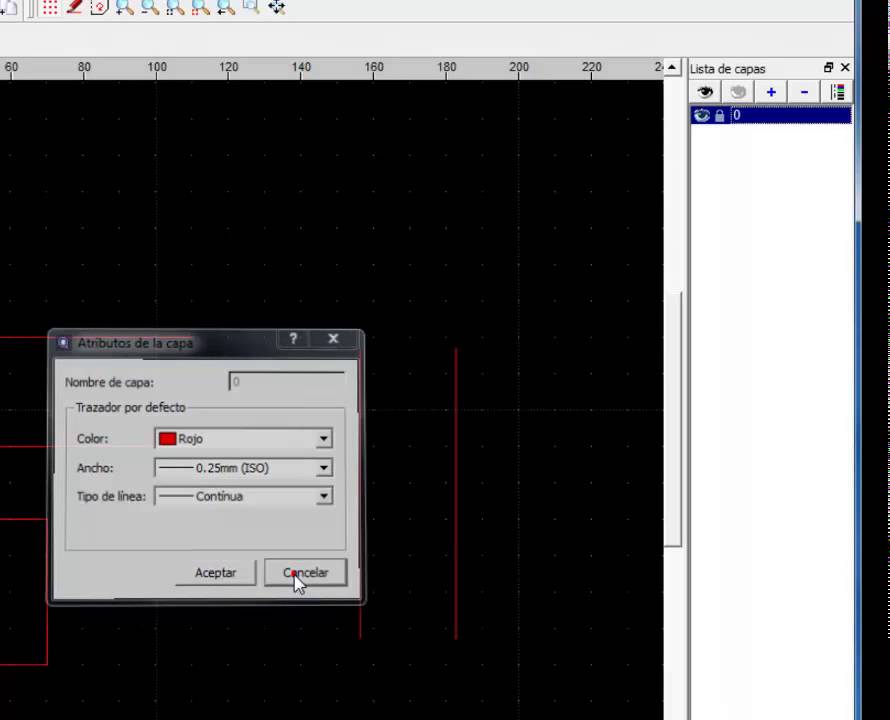Click the zoom-to-selection magnifier with red corners
This screenshot has height=720, width=890.
click(200, 7)
